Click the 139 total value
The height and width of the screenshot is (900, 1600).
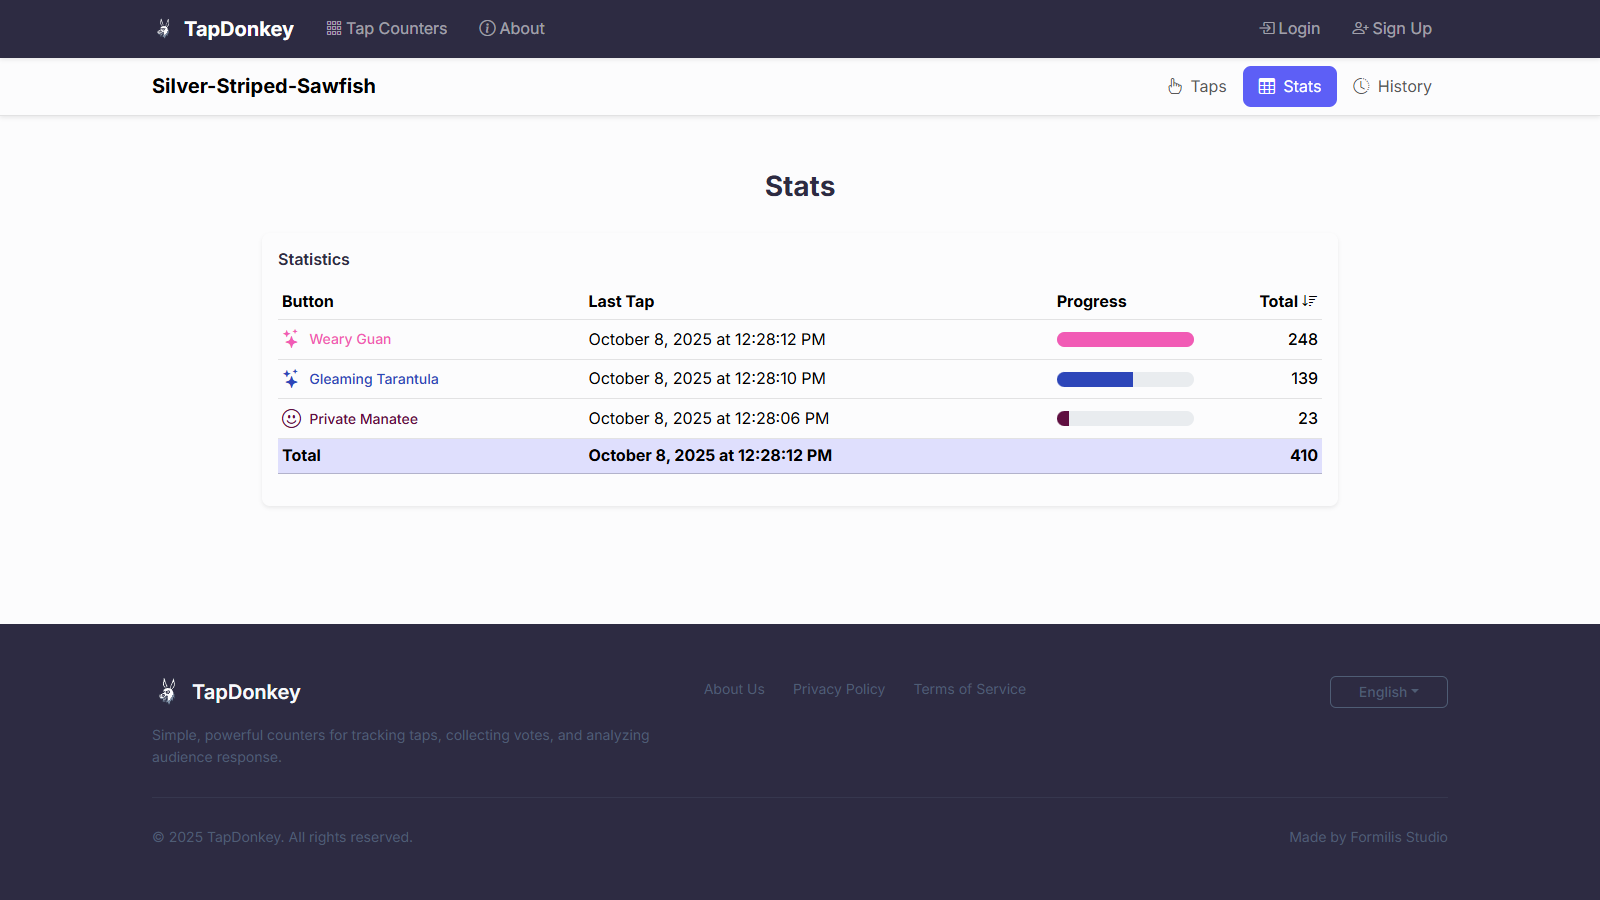1304,378
